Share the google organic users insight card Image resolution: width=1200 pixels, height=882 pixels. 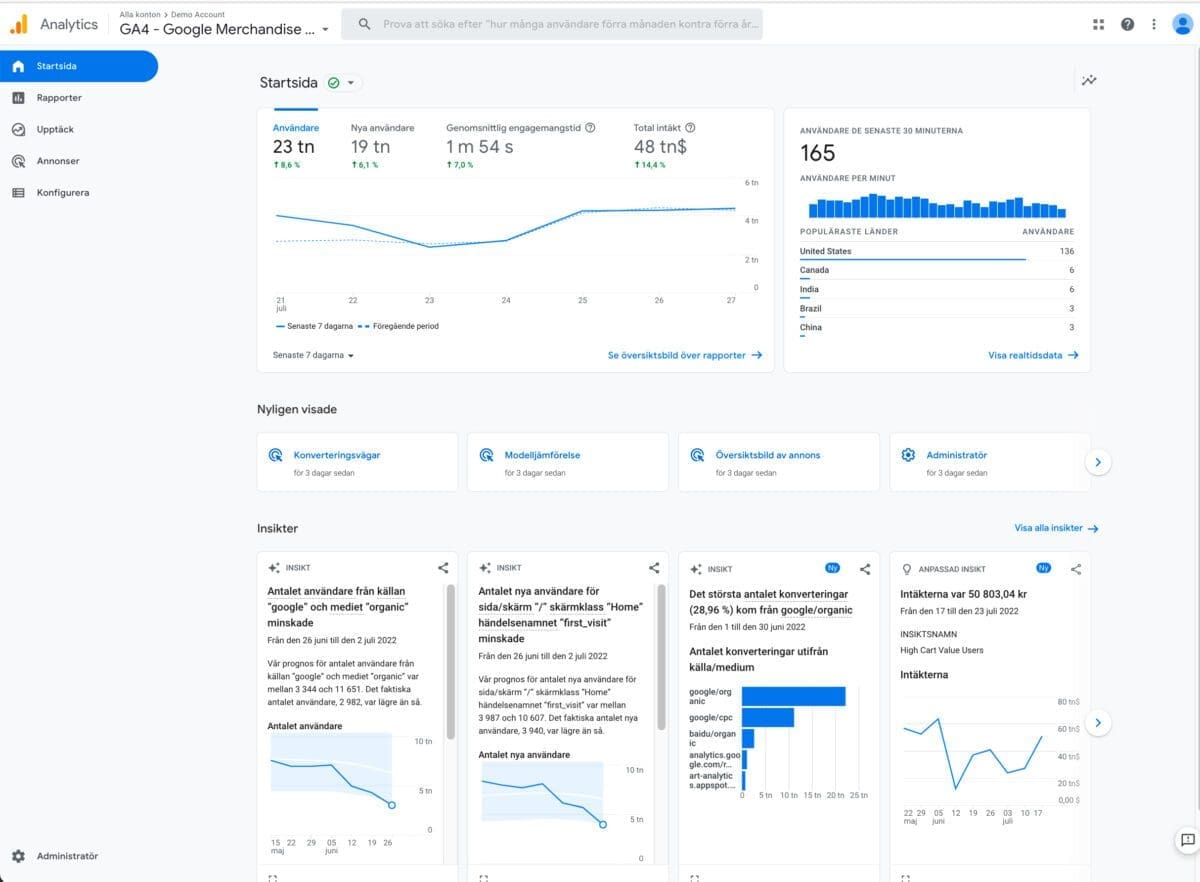point(443,568)
